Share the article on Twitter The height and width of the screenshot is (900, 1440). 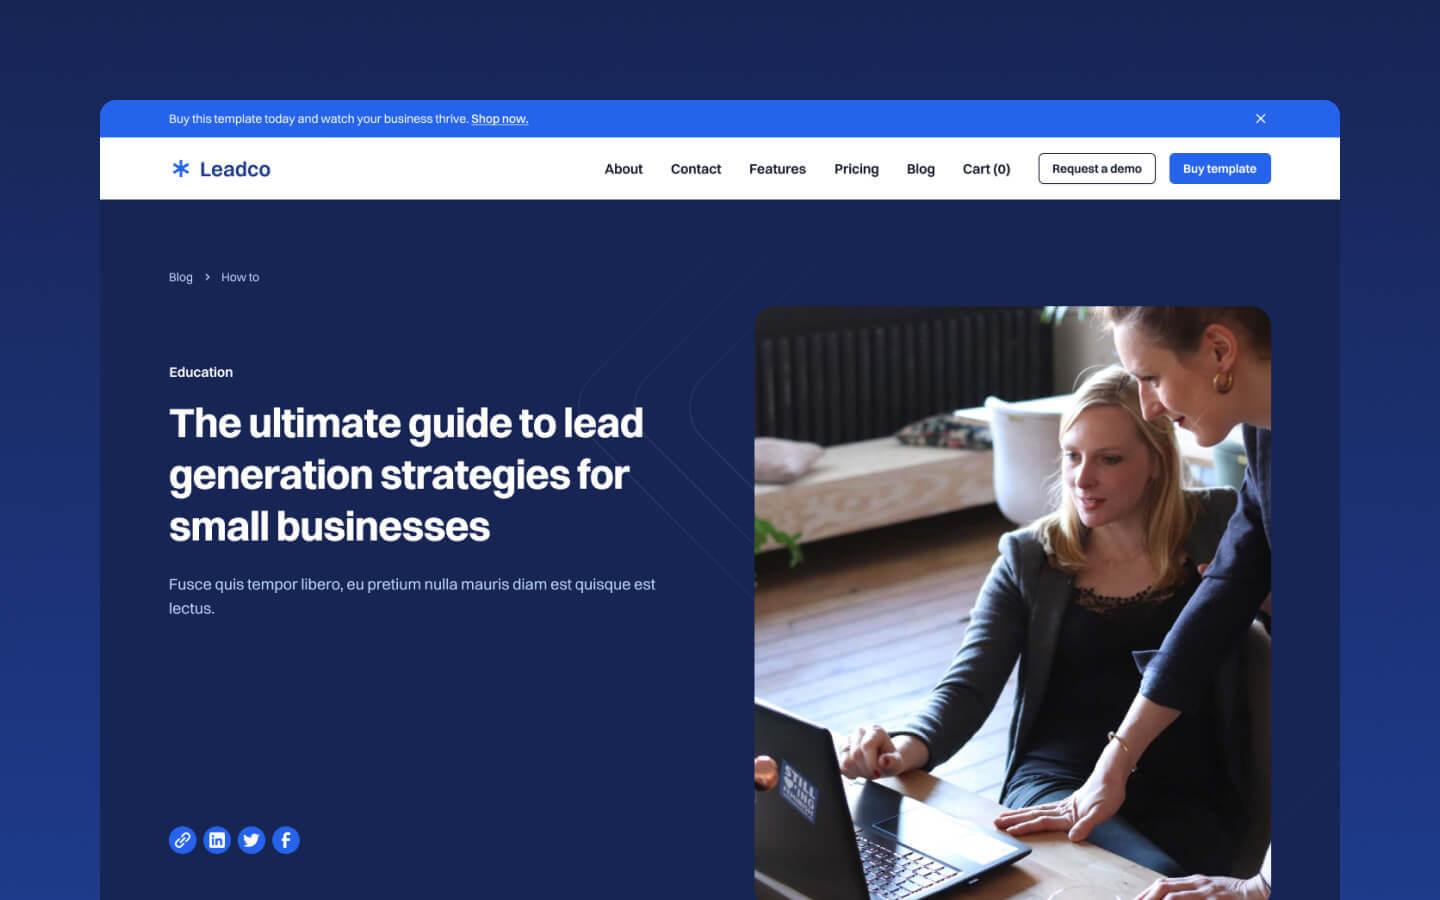click(251, 840)
